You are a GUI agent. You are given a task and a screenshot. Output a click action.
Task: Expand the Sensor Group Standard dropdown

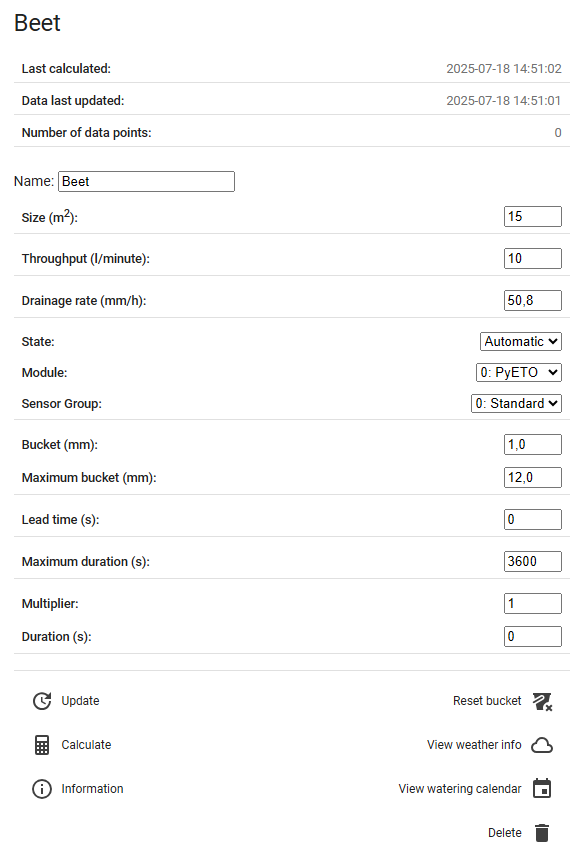(516, 403)
